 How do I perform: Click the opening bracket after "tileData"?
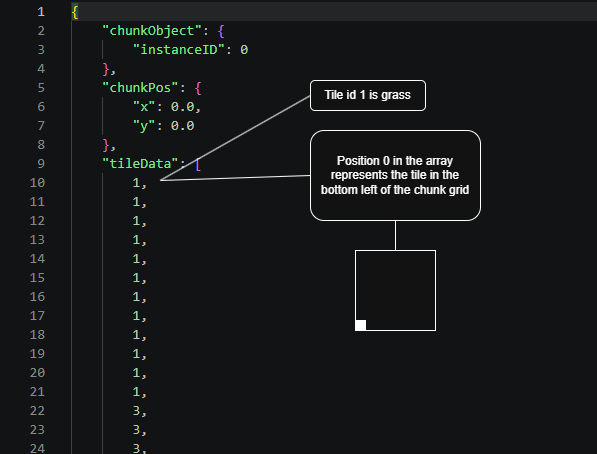pyautogui.click(x=198, y=165)
